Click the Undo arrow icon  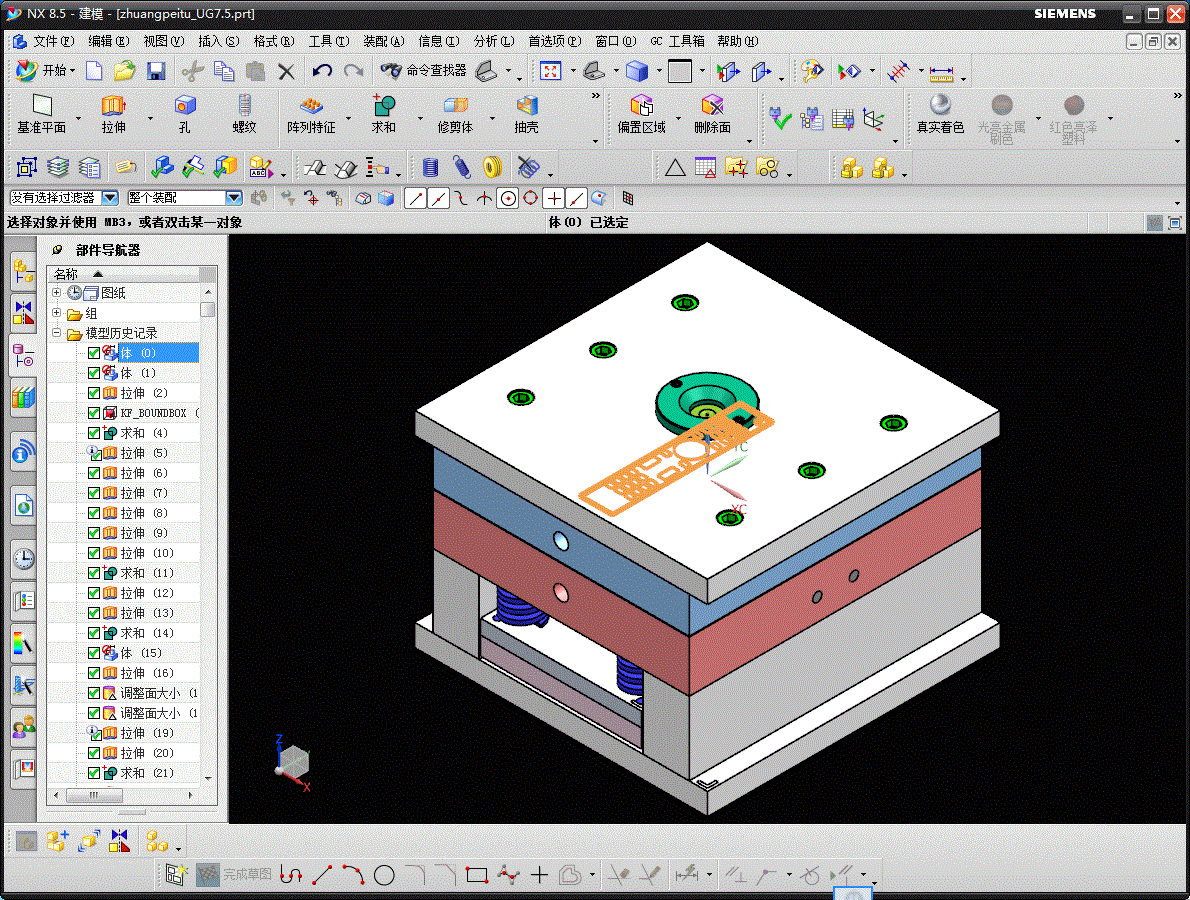[x=322, y=71]
